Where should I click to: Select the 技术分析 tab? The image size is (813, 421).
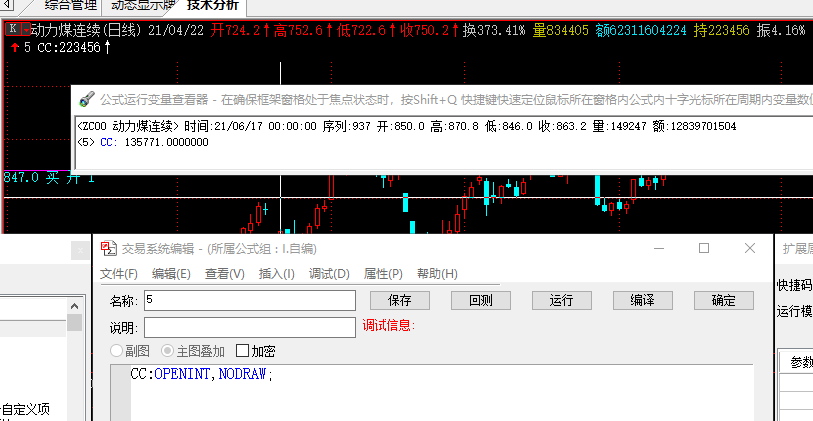[213, 6]
